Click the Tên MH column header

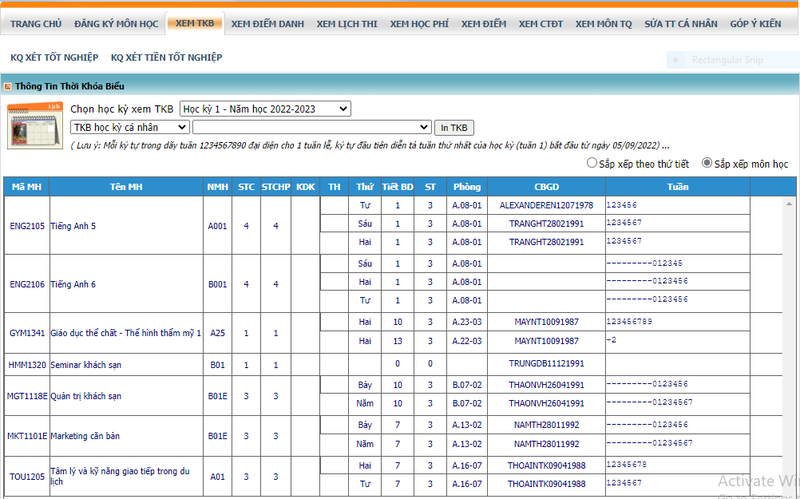[x=126, y=186]
